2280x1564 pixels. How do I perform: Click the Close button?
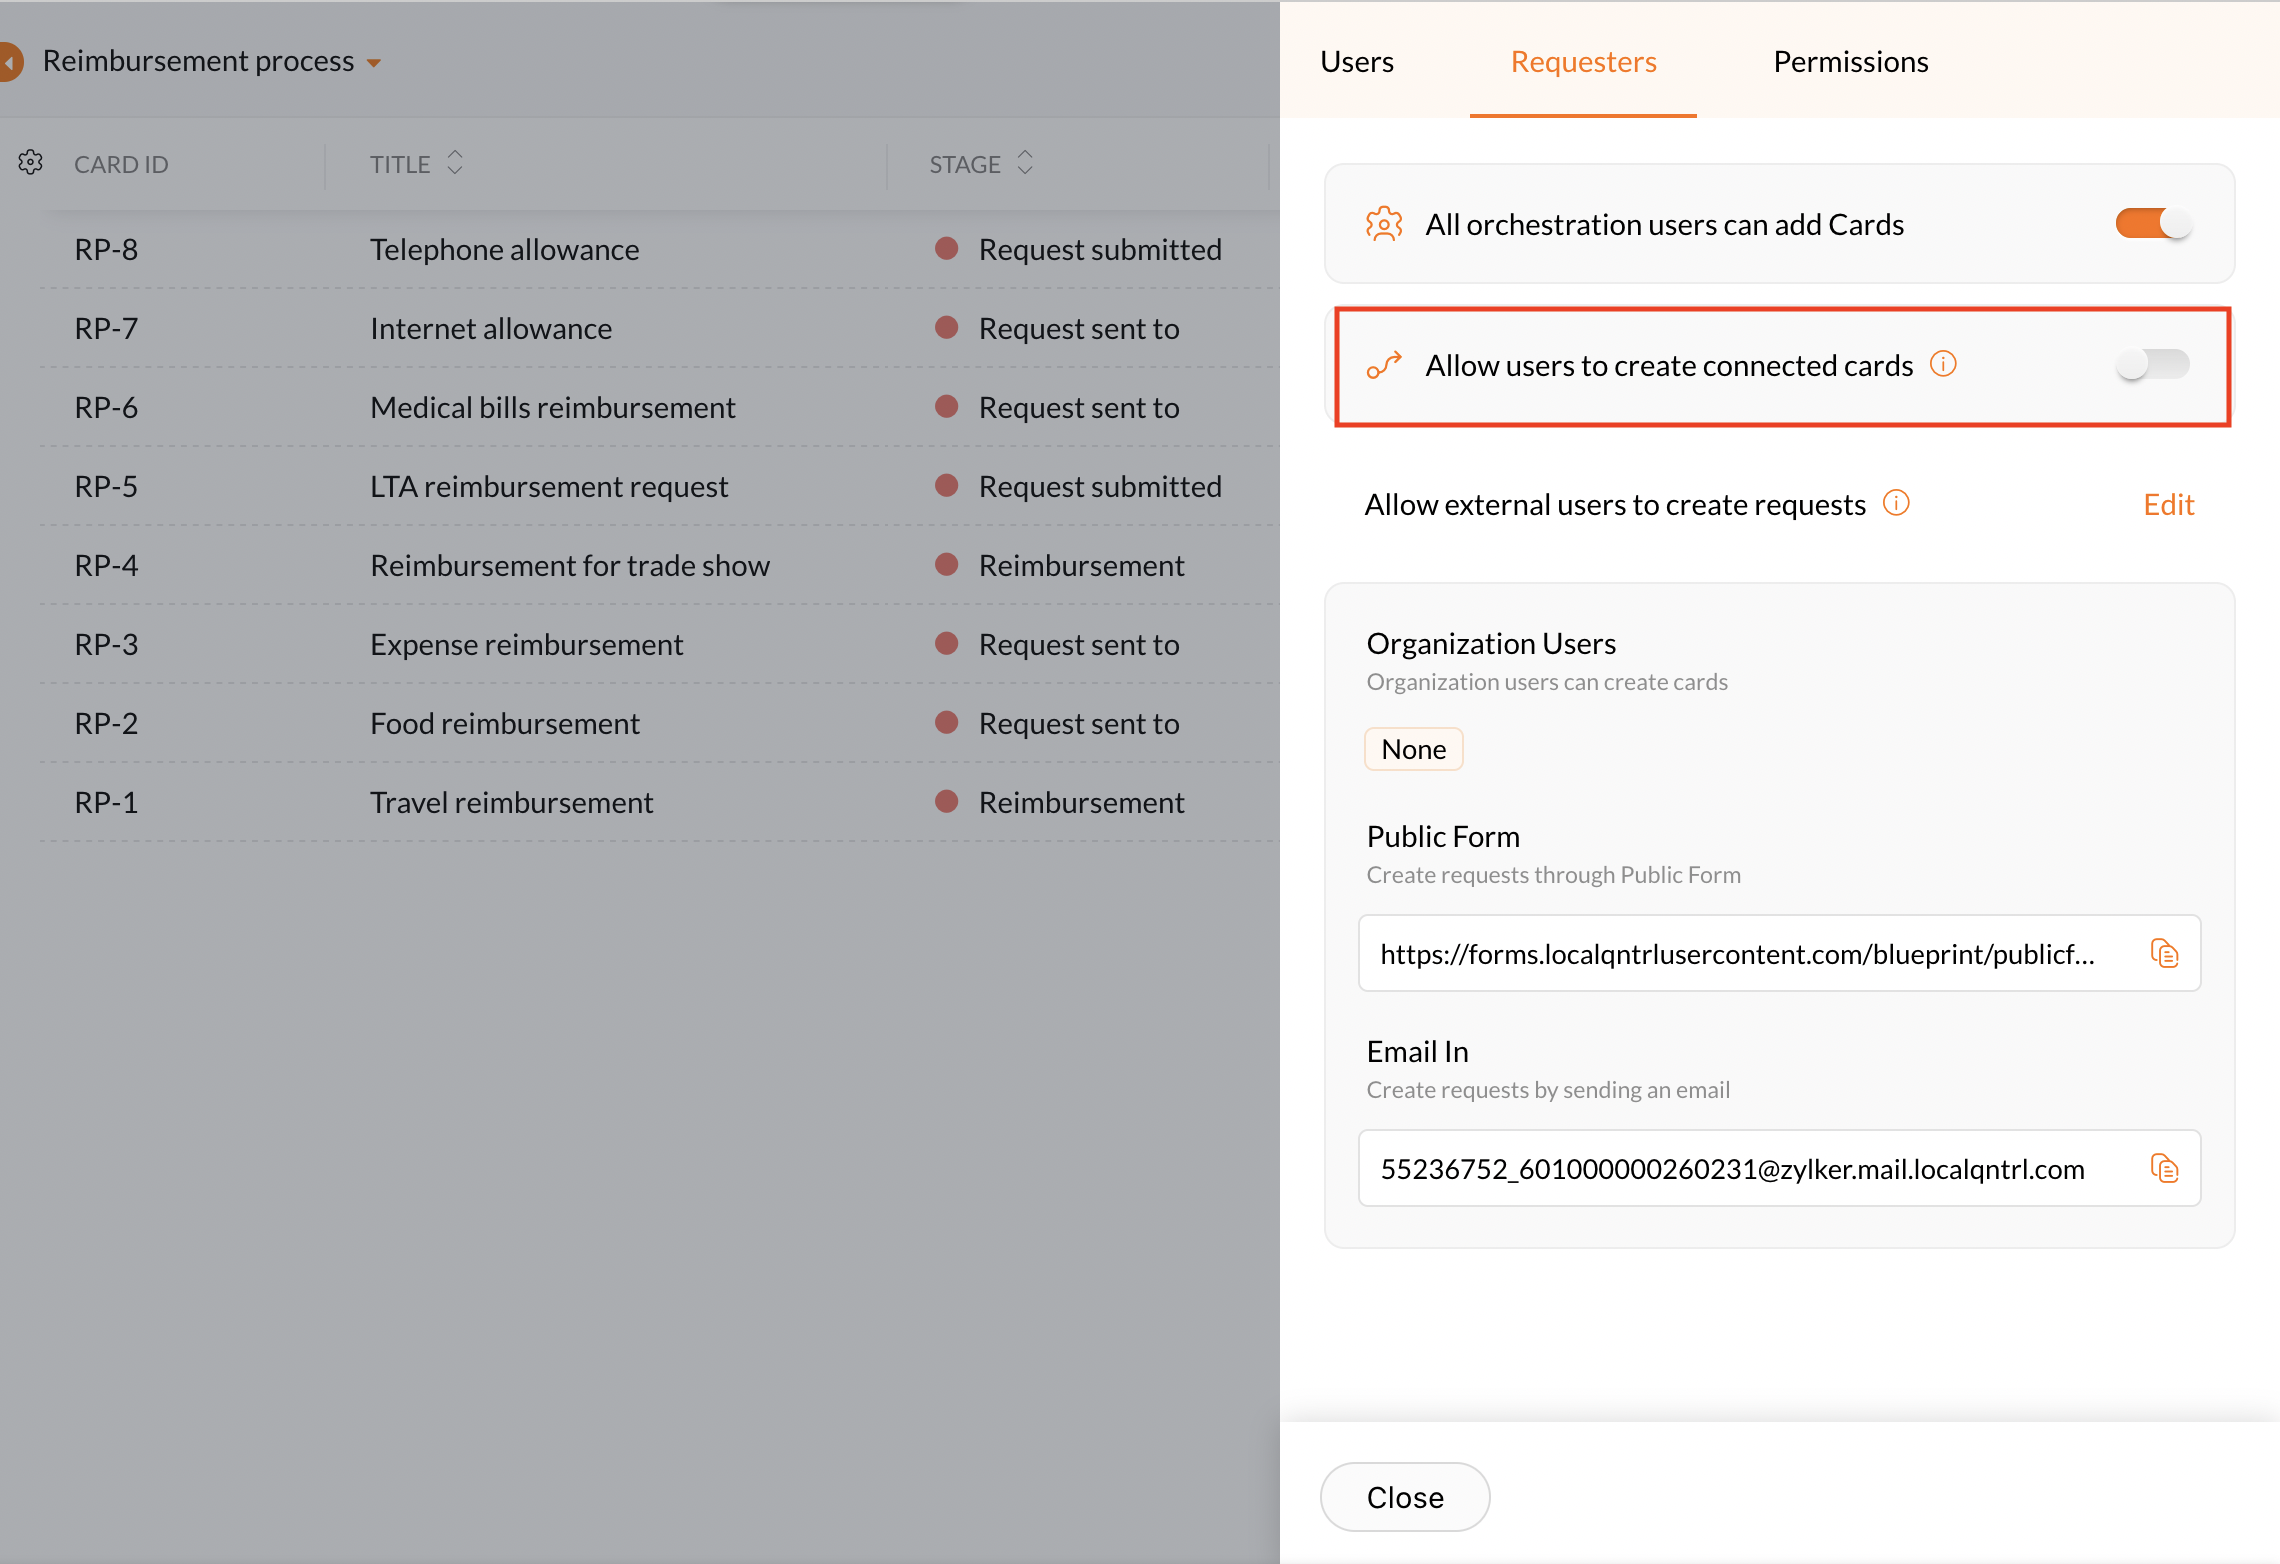(x=1404, y=1497)
